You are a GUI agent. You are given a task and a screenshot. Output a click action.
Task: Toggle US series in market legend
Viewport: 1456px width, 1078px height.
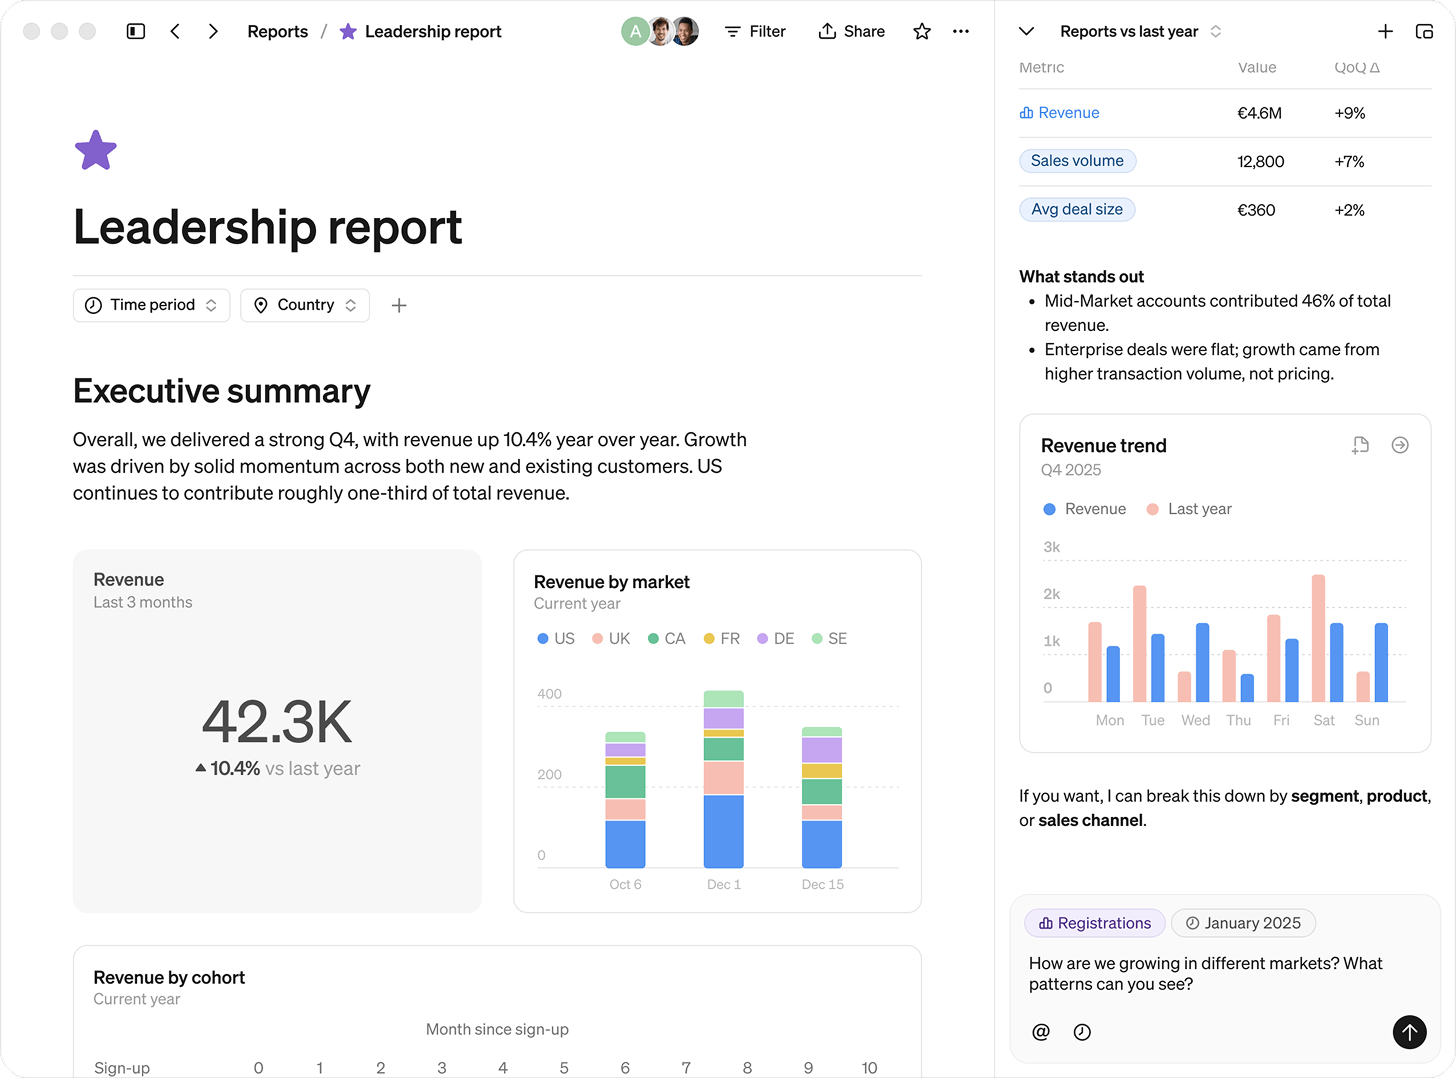pyautogui.click(x=556, y=638)
